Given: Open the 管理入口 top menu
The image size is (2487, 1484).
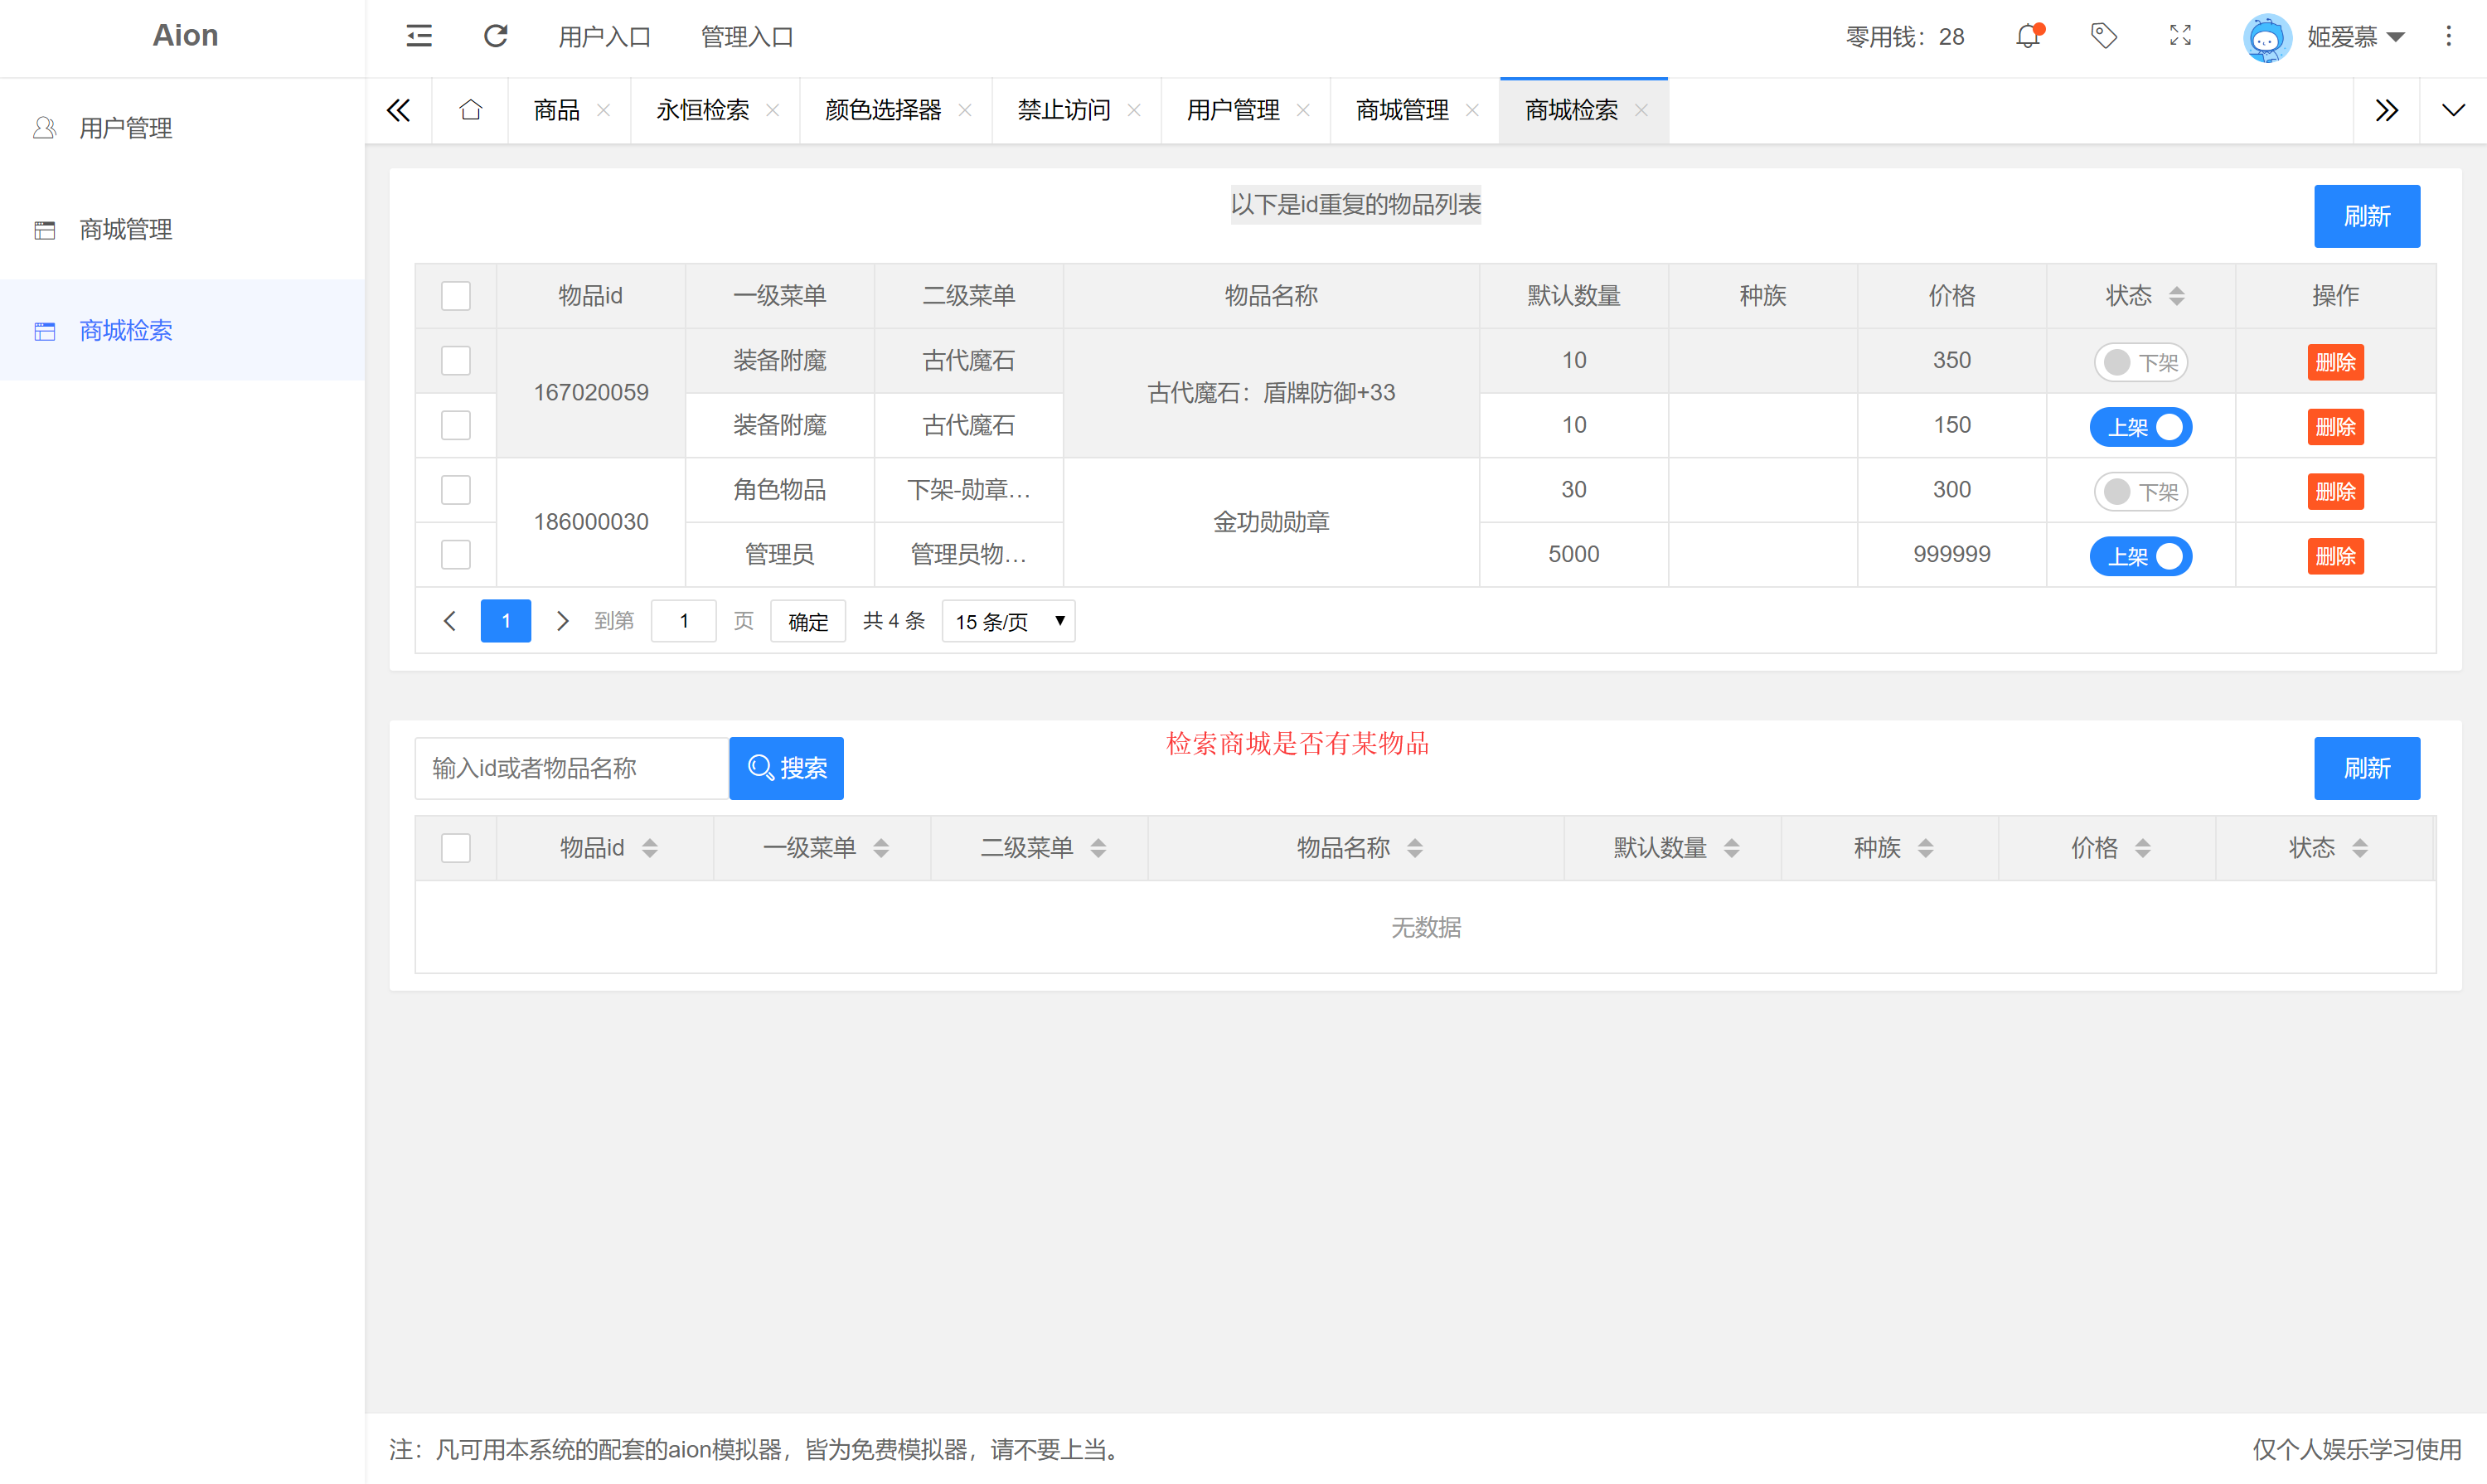Looking at the screenshot, I should 747,37.
